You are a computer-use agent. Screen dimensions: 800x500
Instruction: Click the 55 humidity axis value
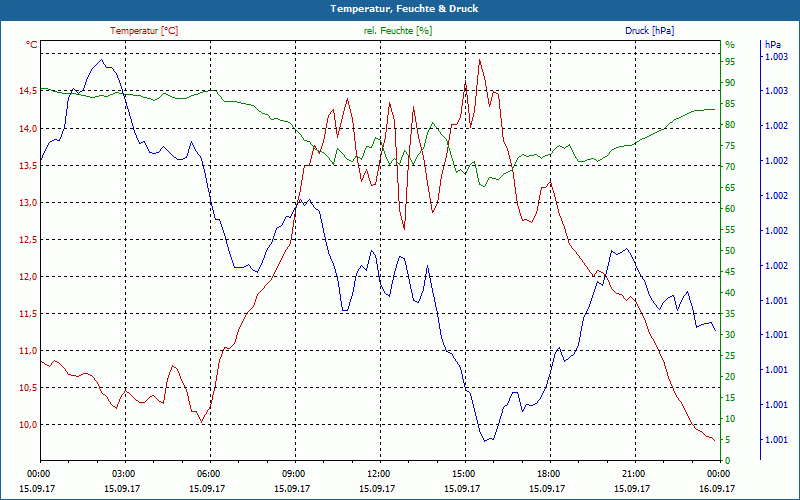(x=730, y=230)
